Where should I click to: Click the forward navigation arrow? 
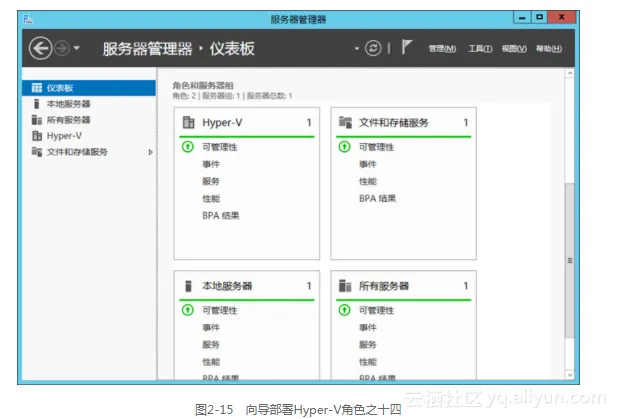(62, 48)
